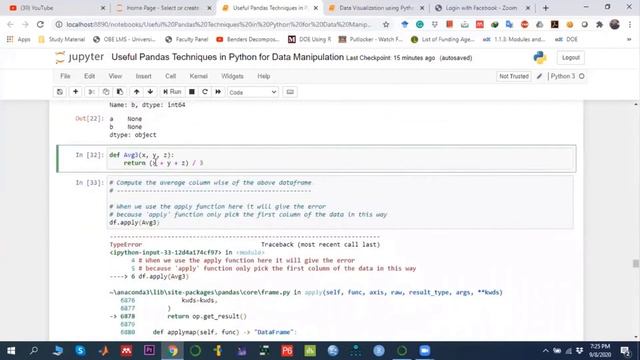Viewport: 640px width, 360px height.
Task: Click the Logout button
Action: point(571,58)
